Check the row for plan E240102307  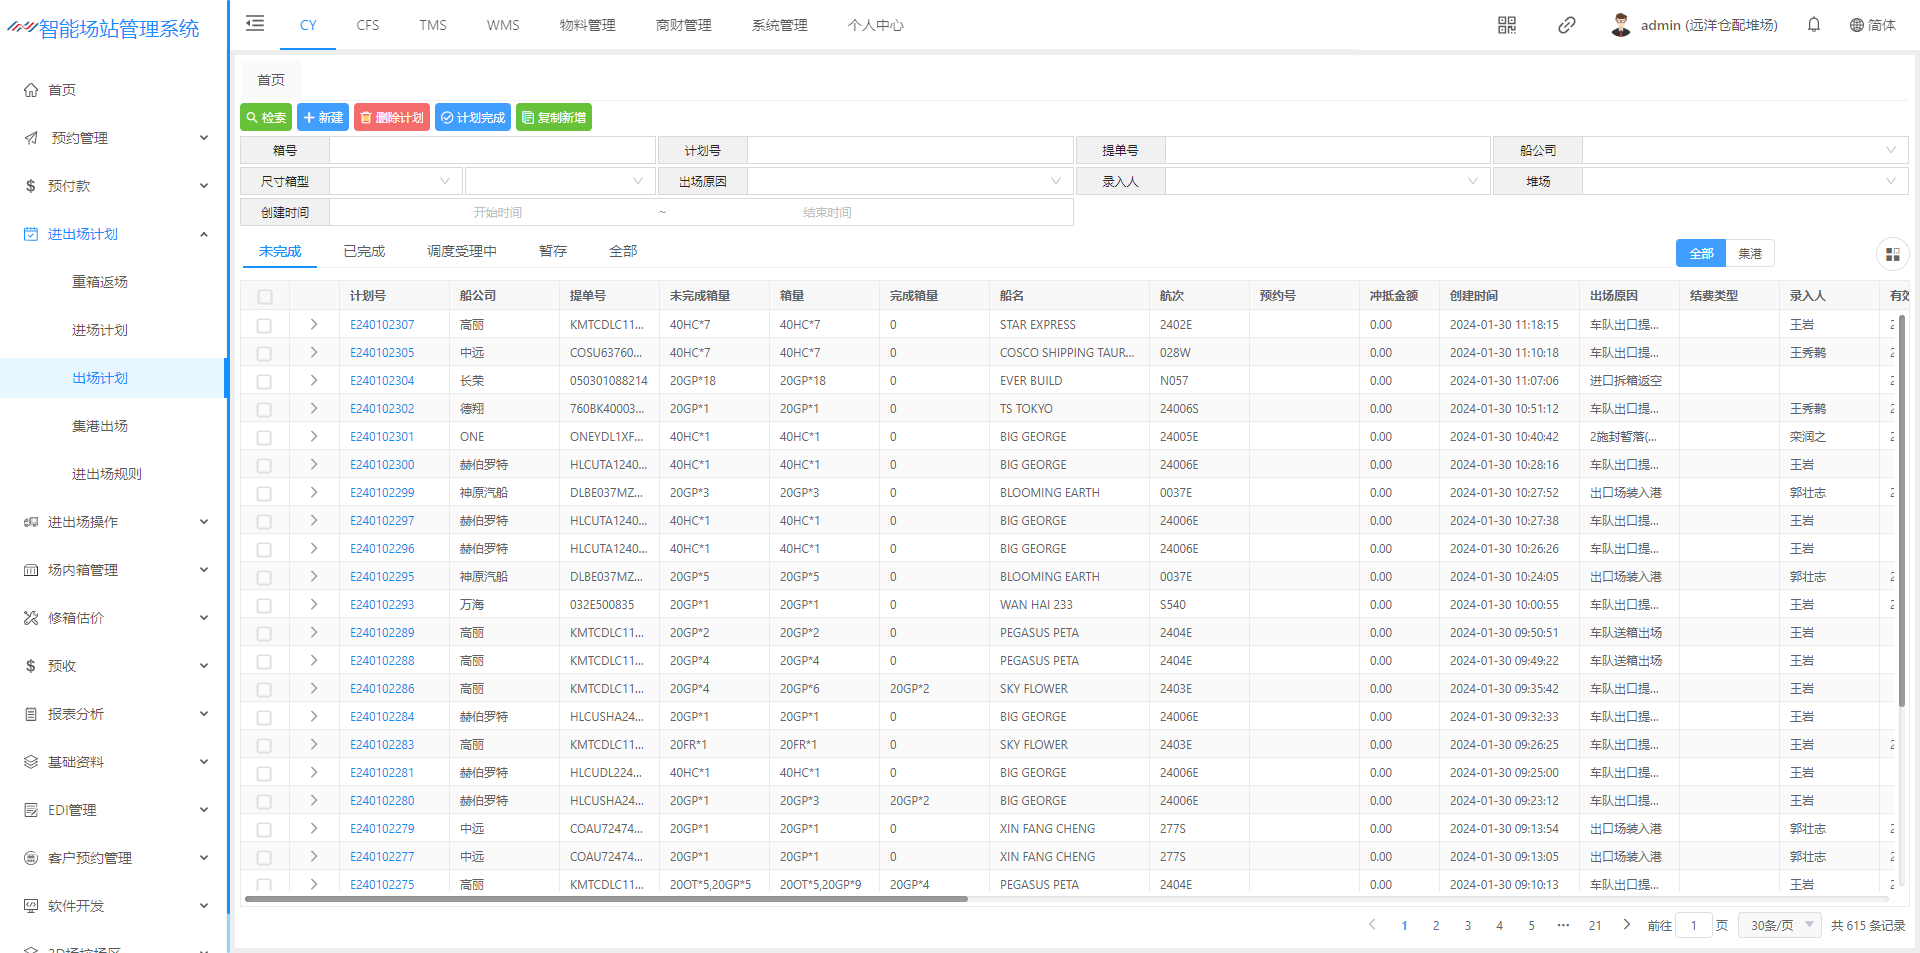tap(265, 325)
